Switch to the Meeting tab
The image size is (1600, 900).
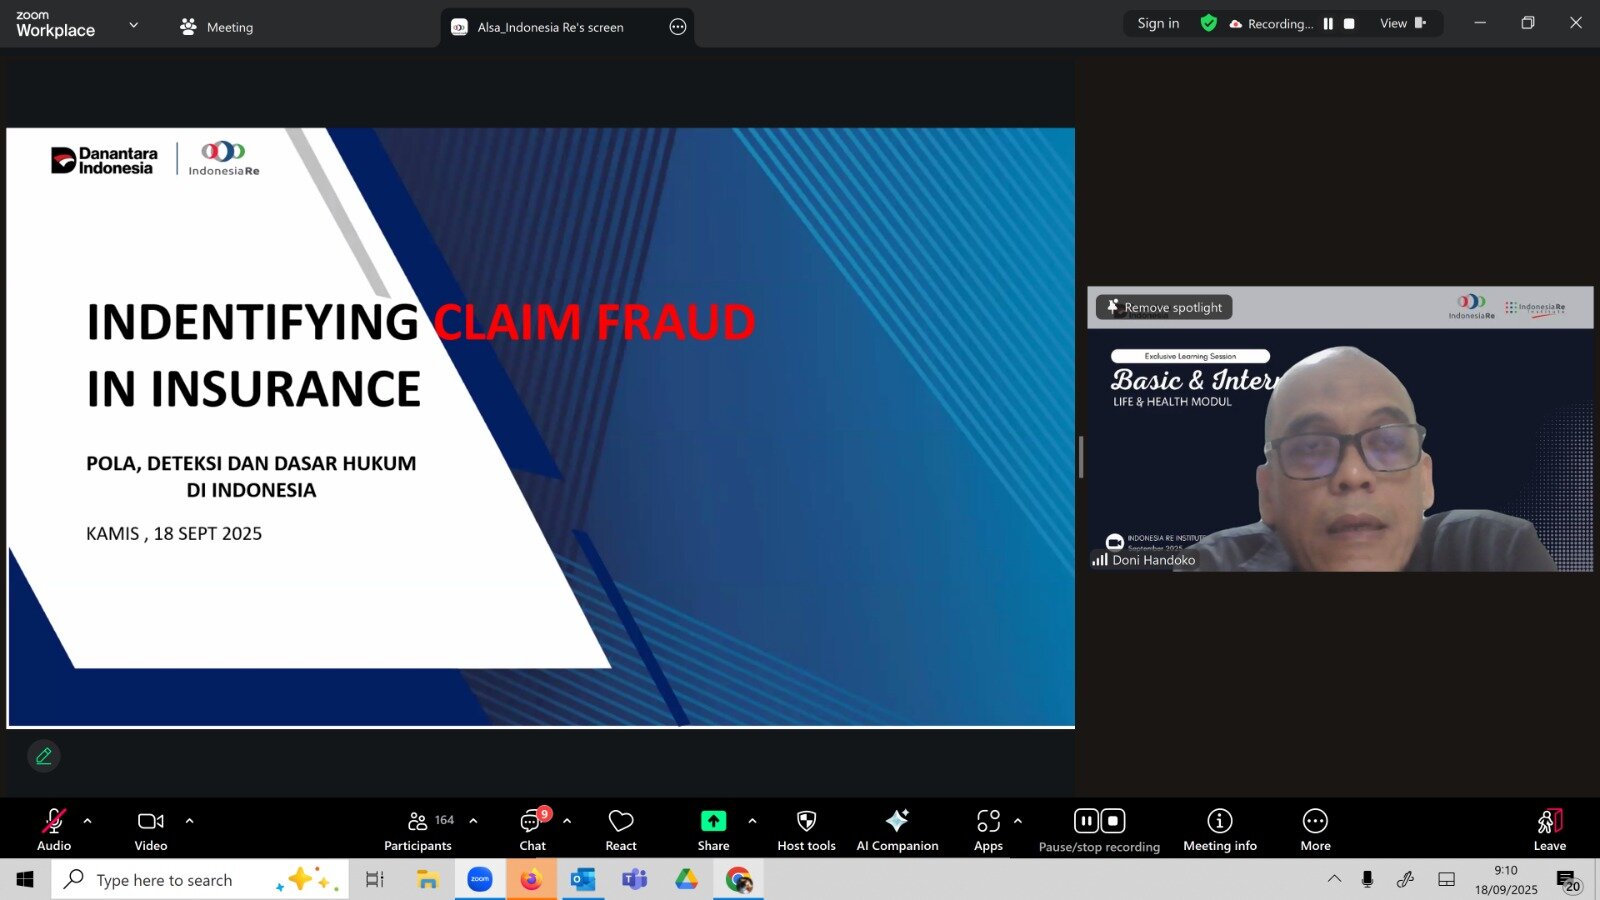[217, 27]
